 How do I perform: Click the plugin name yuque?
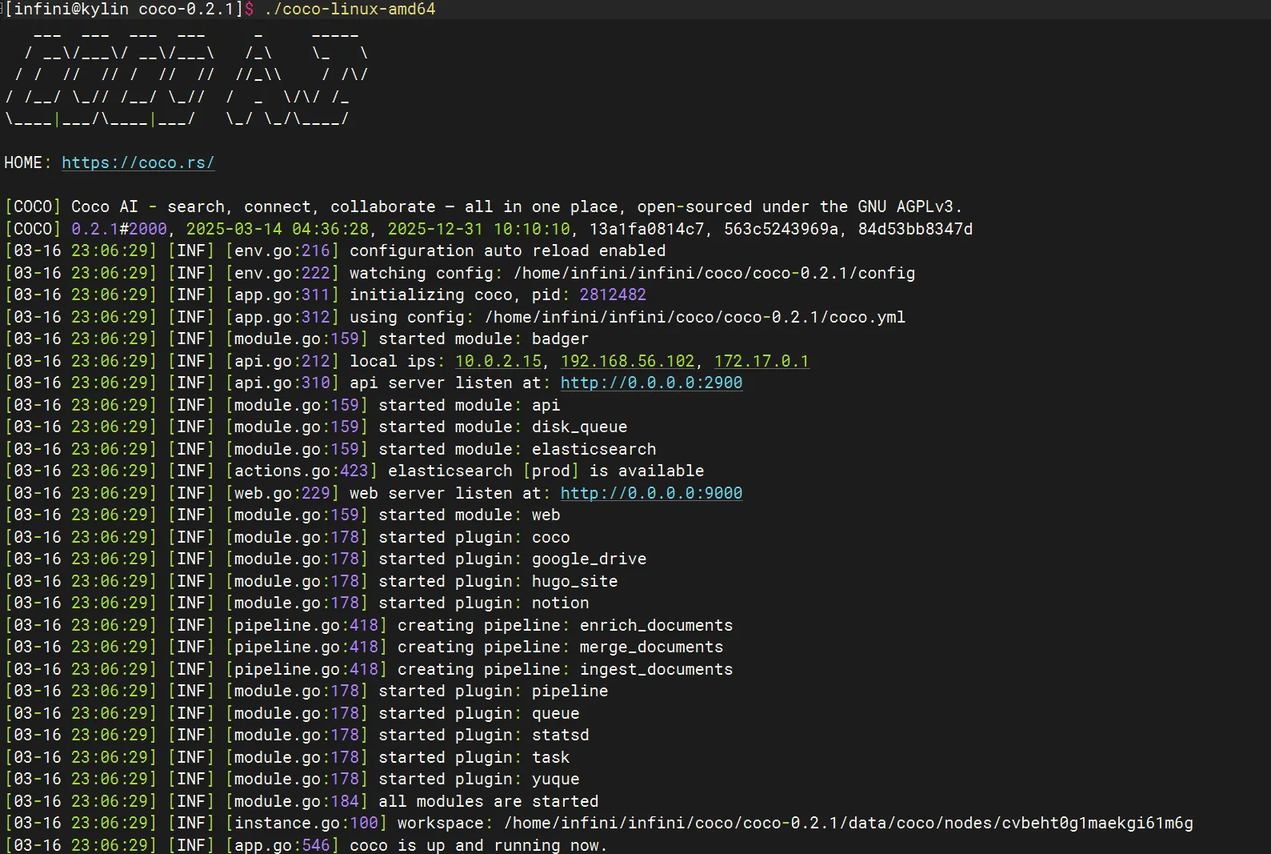click(555, 779)
